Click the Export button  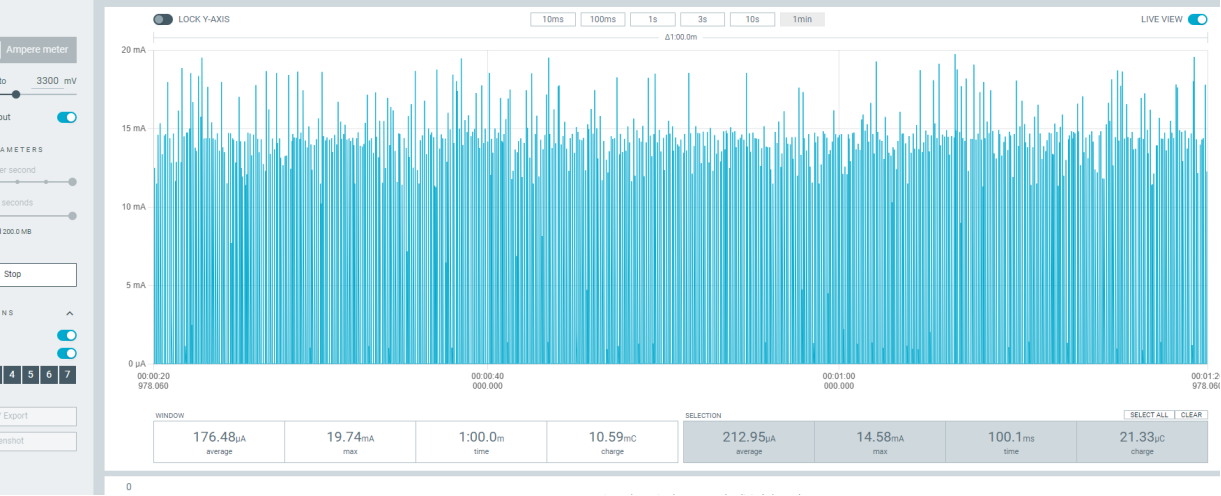[x=38, y=417]
